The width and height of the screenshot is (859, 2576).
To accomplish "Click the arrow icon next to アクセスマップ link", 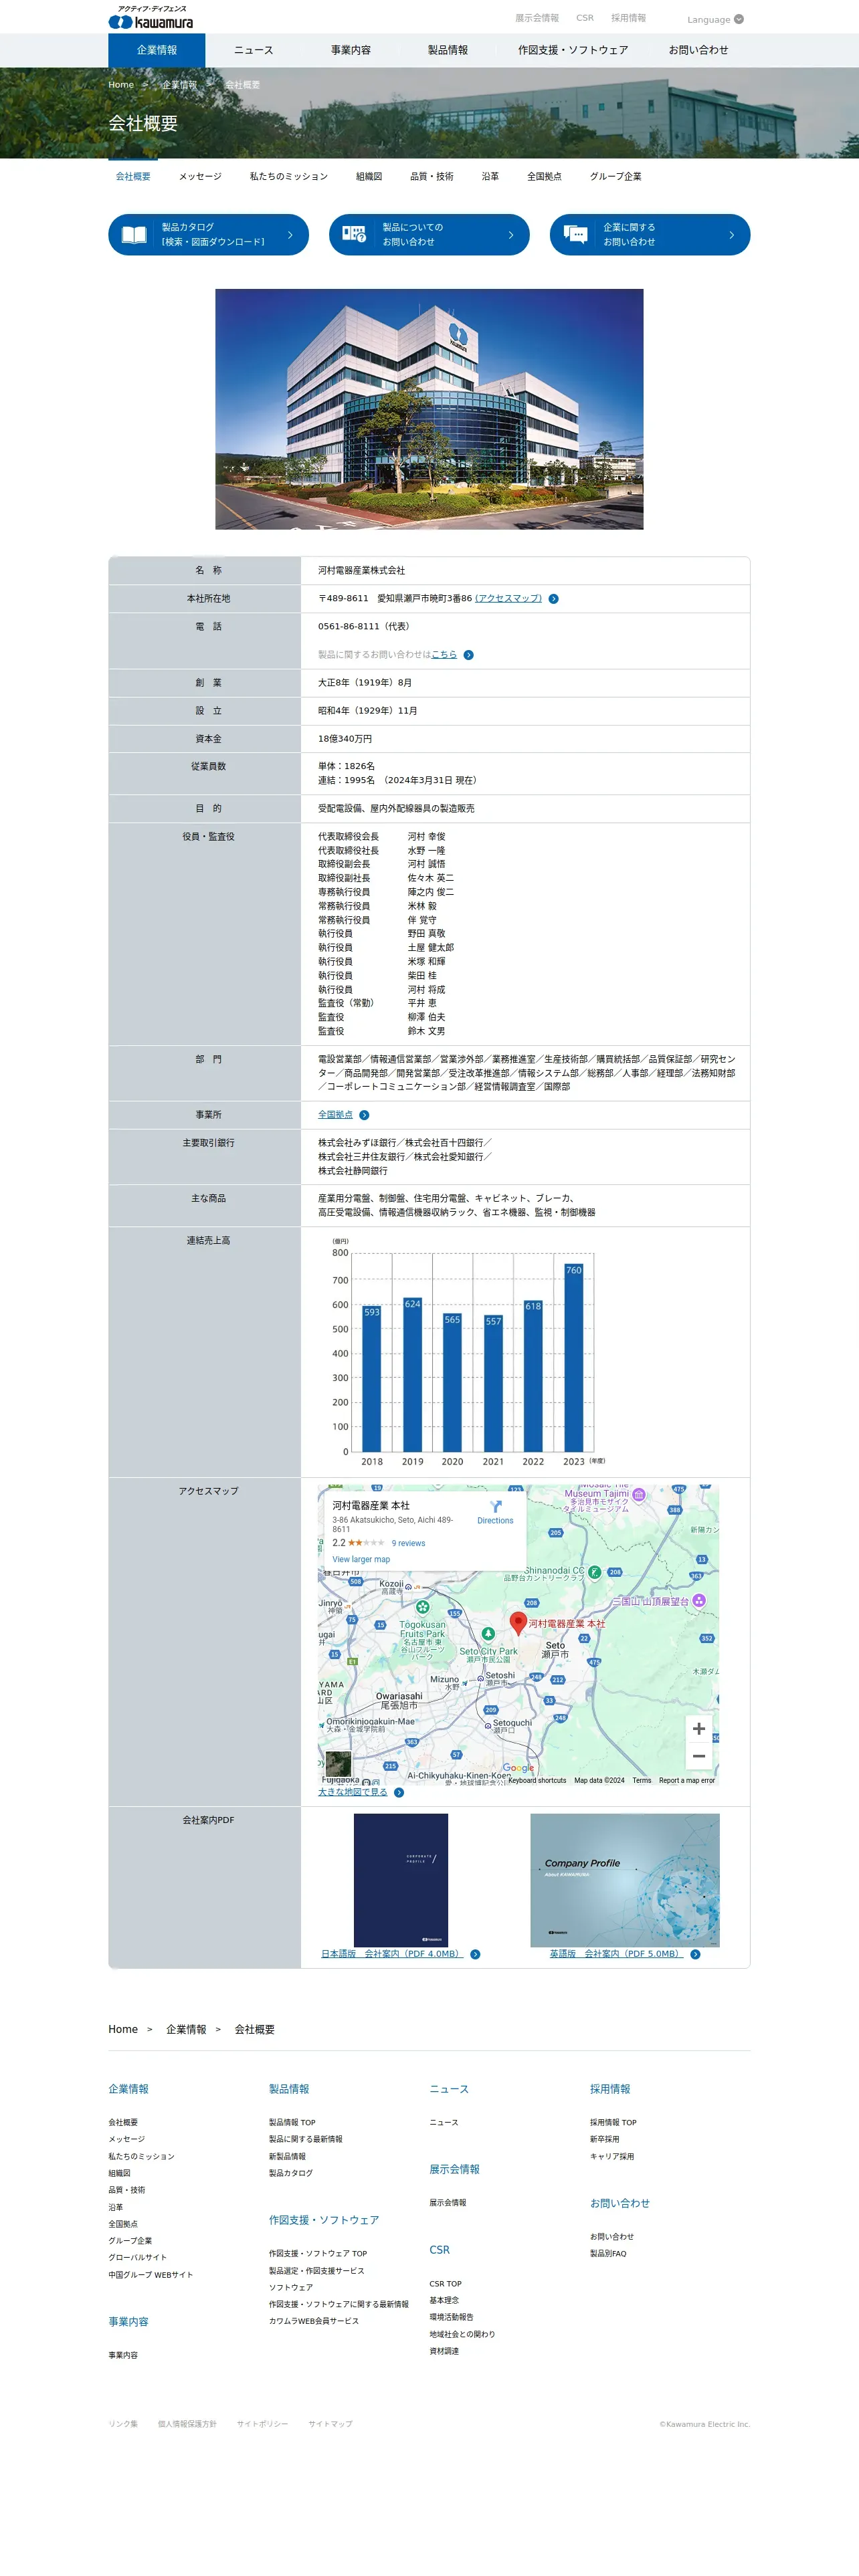I will click(x=553, y=599).
